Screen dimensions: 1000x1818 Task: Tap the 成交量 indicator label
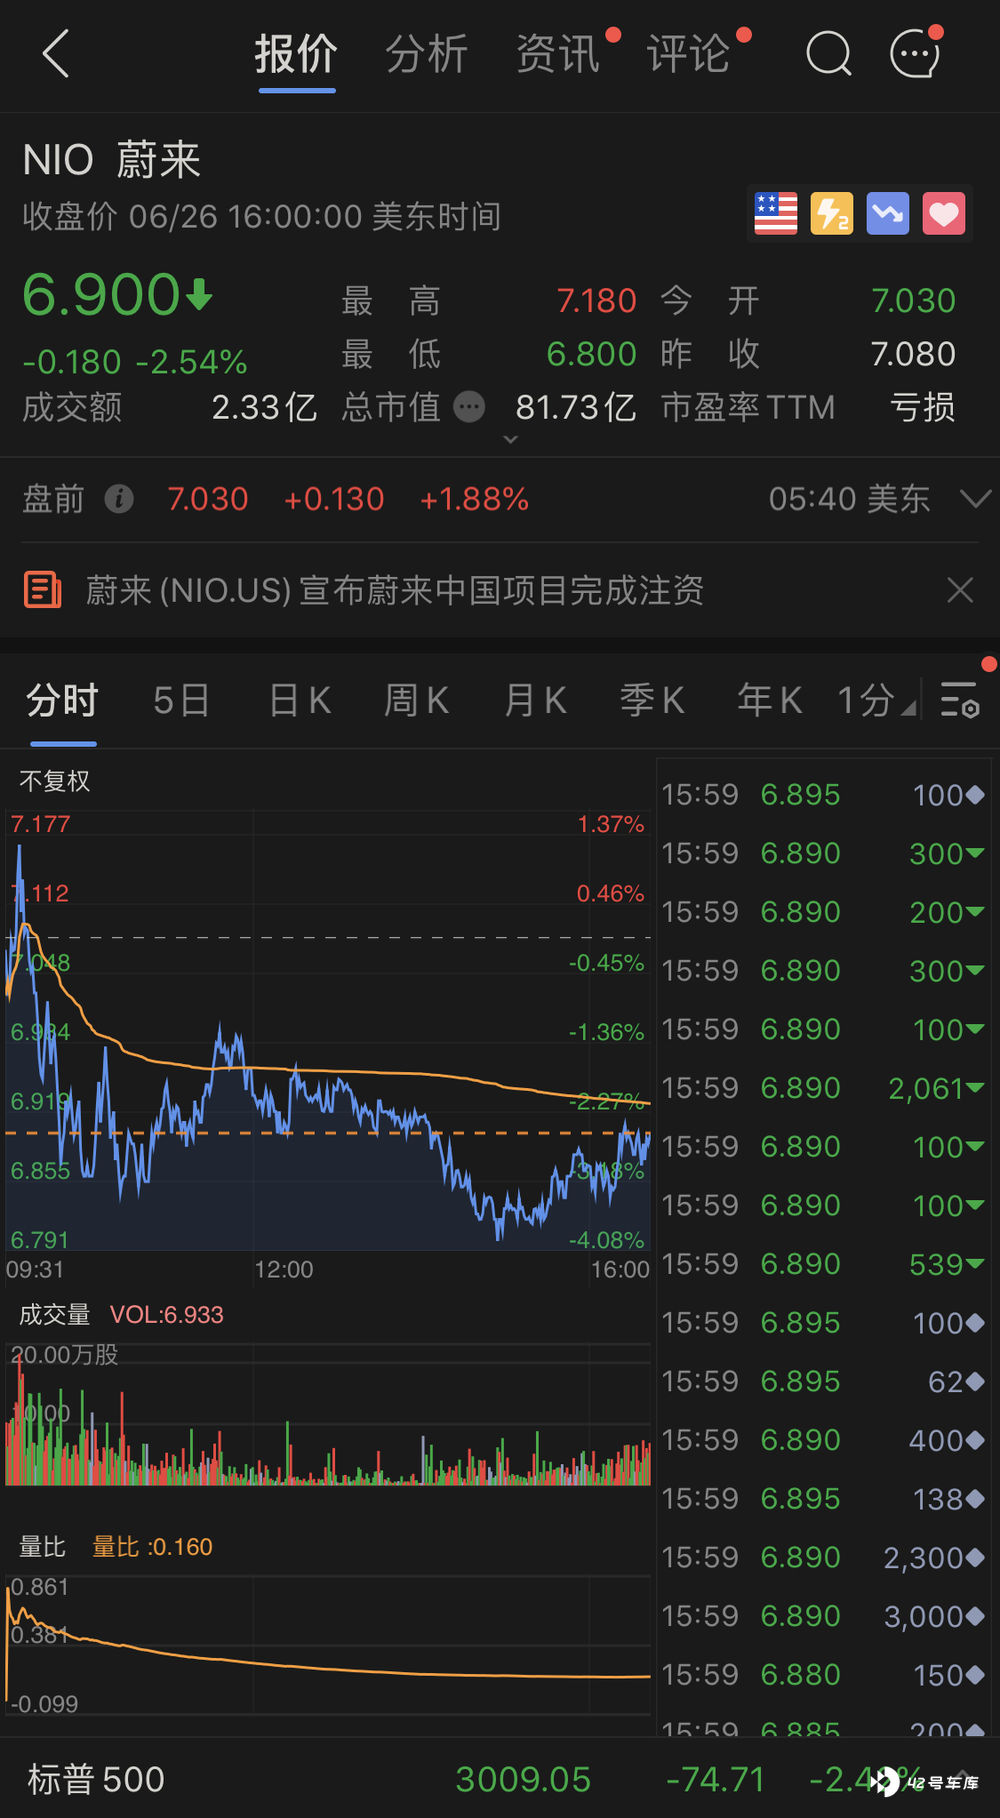55,1314
